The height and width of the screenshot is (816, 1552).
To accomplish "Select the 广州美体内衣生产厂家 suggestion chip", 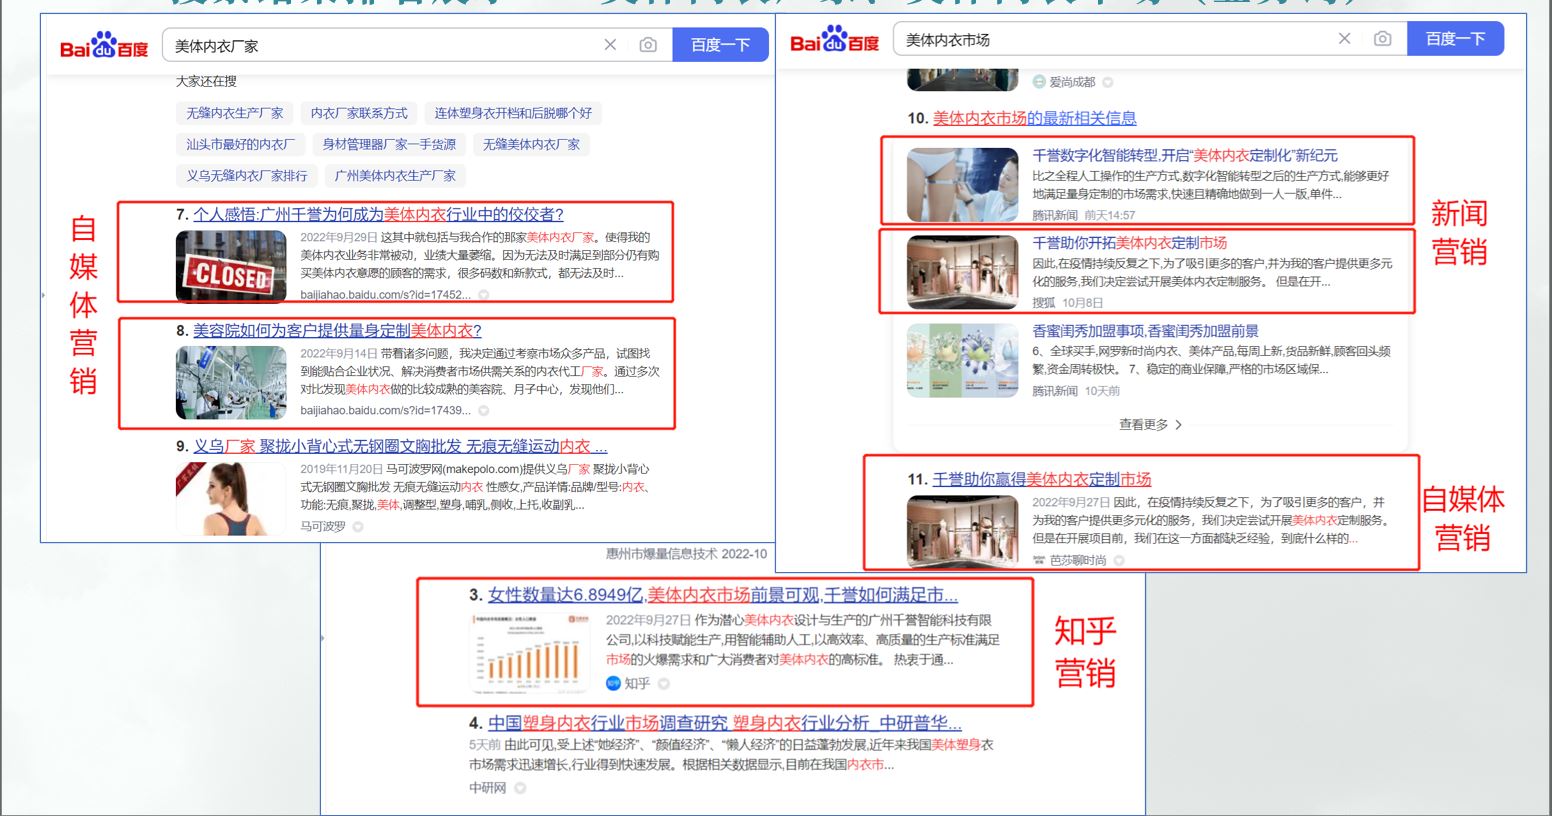I will click(395, 176).
